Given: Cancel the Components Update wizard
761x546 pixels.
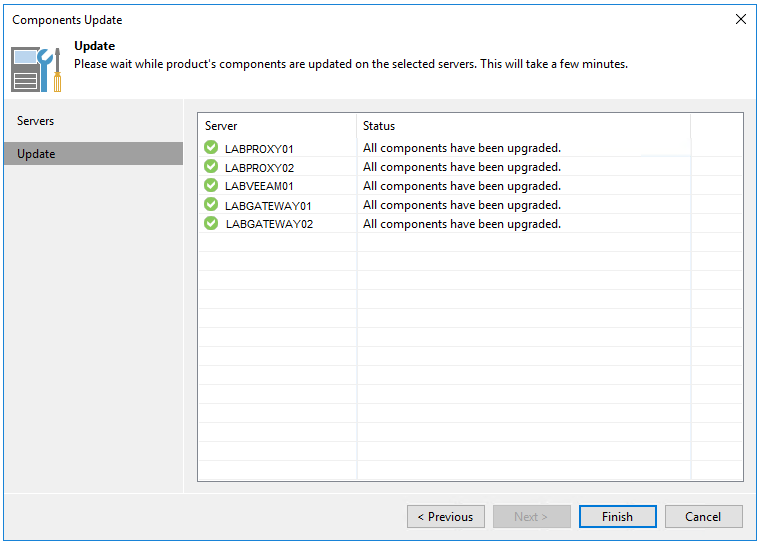Looking at the screenshot, I should (703, 517).
